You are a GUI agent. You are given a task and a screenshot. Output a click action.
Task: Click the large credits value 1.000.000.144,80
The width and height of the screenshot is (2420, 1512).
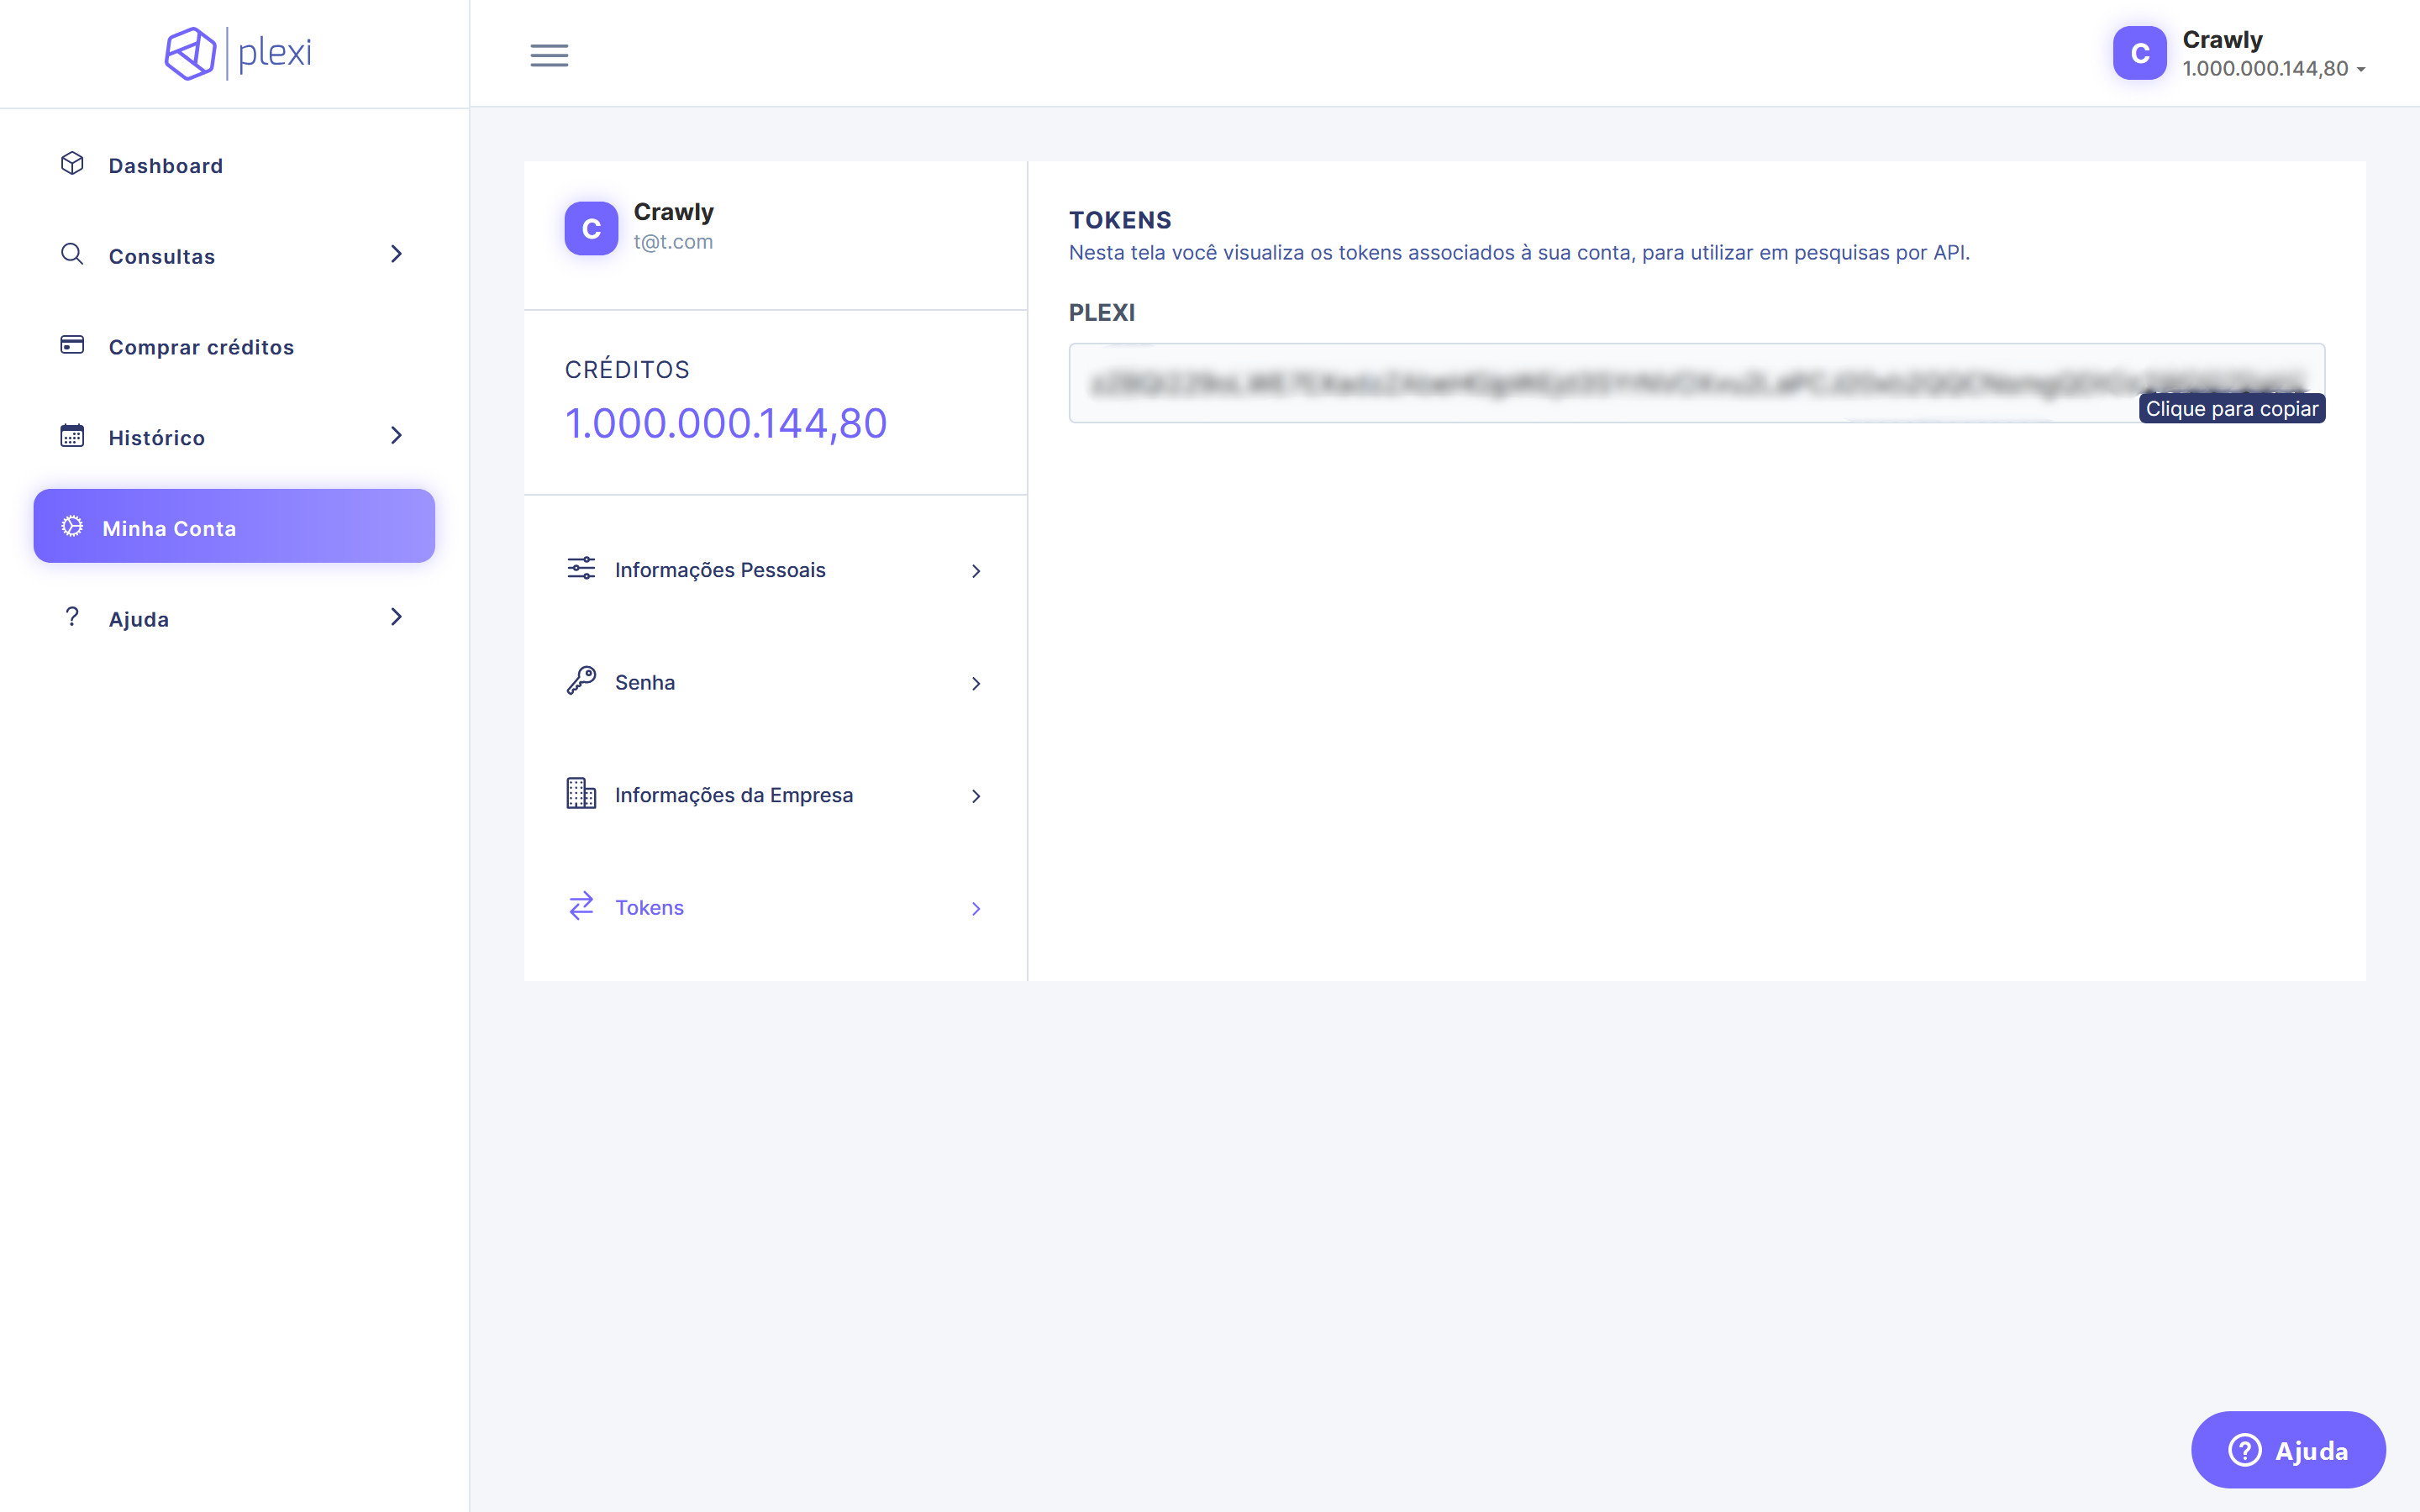726,423
